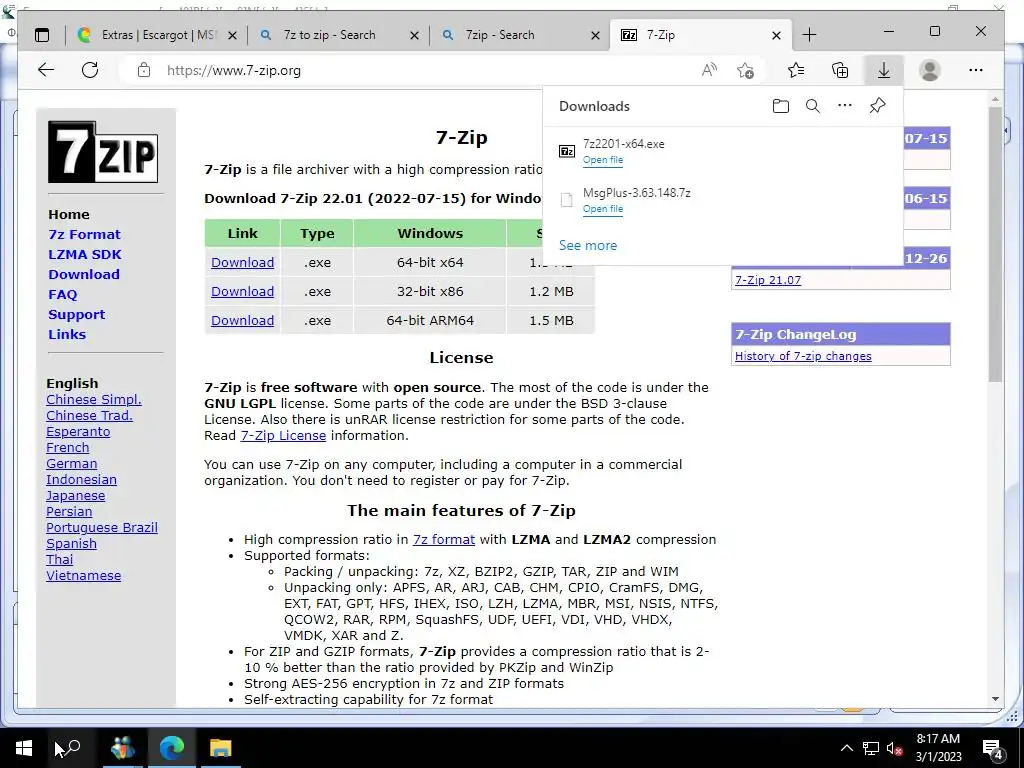Open the LZMA SDK sidebar link
1024x768 pixels.
click(x=85, y=255)
